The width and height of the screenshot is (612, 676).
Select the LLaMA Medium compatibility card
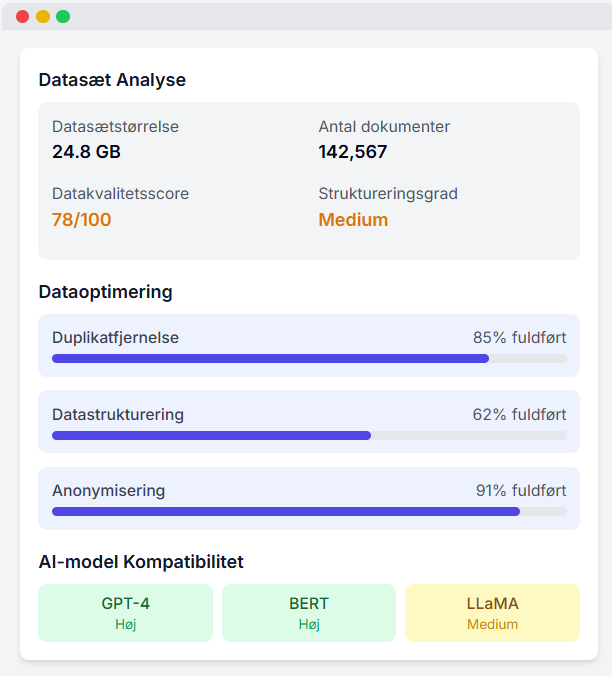coord(492,613)
